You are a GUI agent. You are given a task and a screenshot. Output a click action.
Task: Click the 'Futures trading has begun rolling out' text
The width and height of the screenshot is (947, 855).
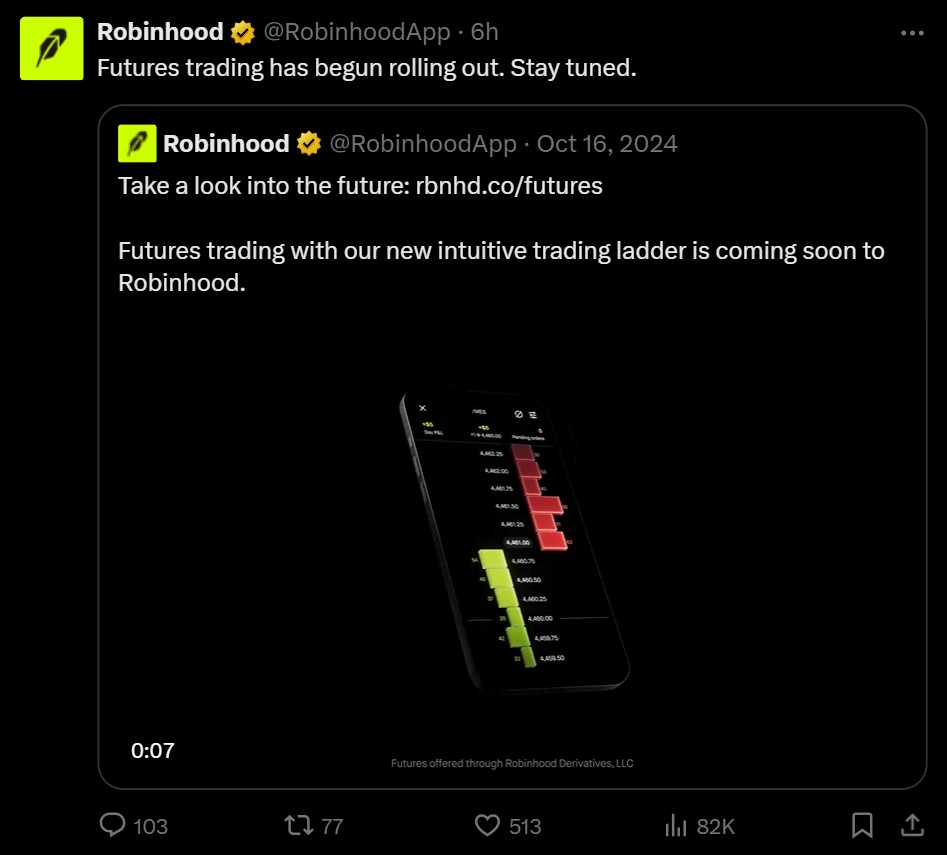[x=366, y=69]
